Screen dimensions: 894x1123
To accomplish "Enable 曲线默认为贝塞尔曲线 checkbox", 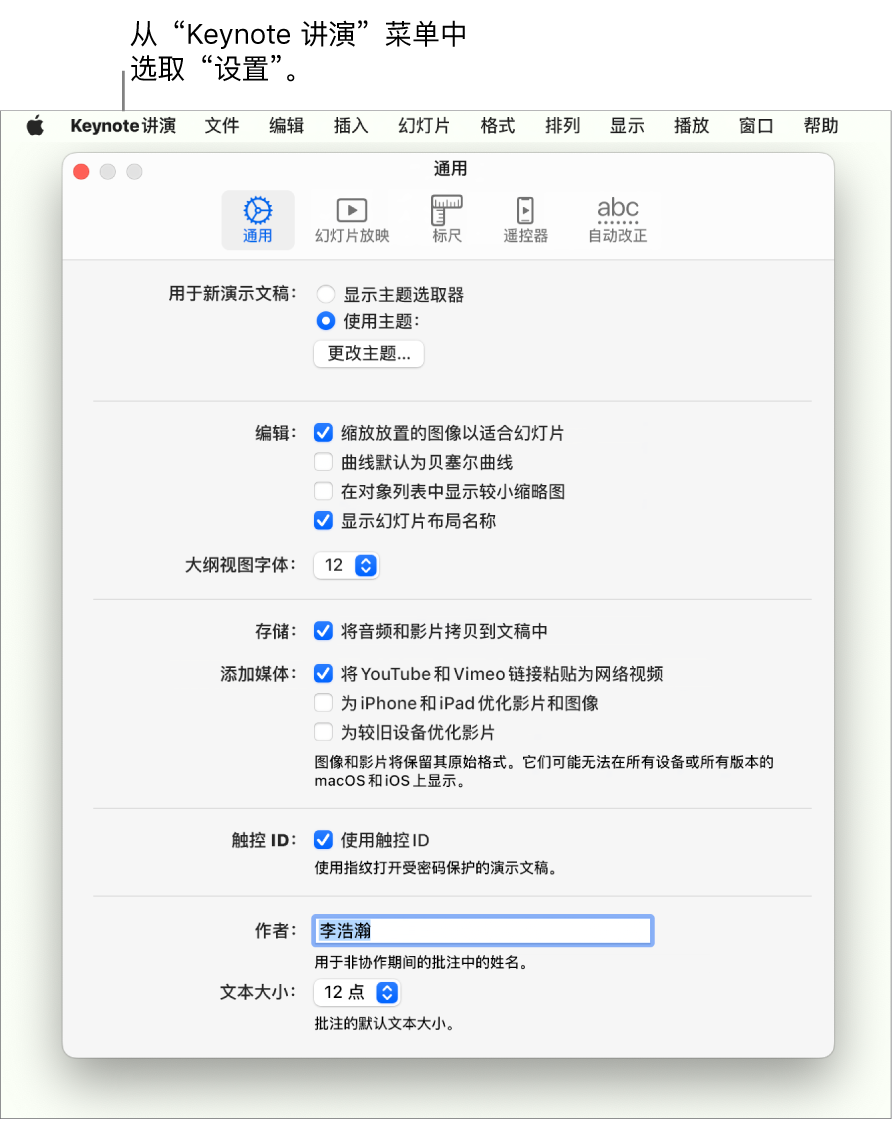I will (x=324, y=462).
